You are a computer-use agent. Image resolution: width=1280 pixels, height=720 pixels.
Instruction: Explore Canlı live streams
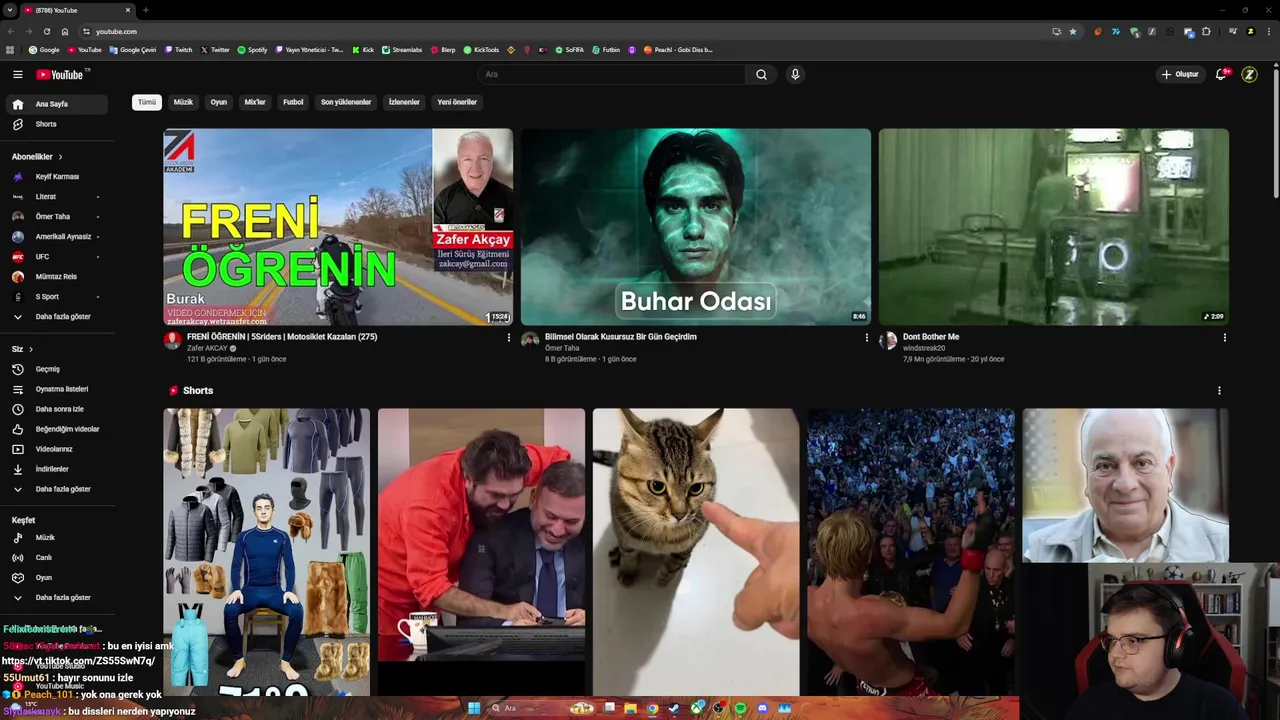tap(56, 558)
